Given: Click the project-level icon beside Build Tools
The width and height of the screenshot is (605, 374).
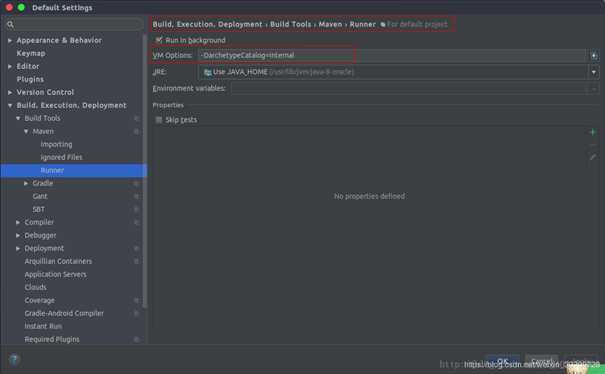Looking at the screenshot, I should pos(136,118).
